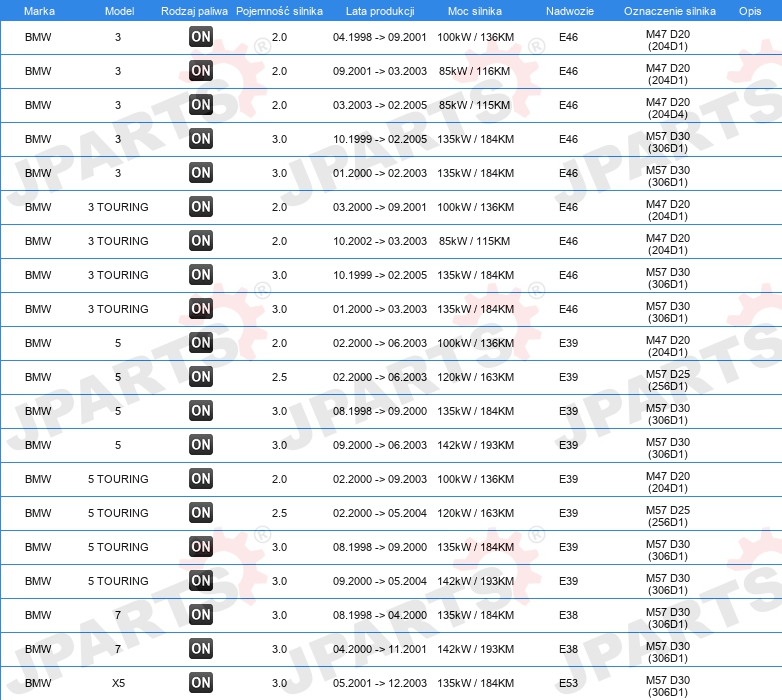Viewport: 782px width, 700px height.
Task: Click the ON diesel icon in the 04.1998 -> 09.2001 row
Action: [x=201, y=37]
